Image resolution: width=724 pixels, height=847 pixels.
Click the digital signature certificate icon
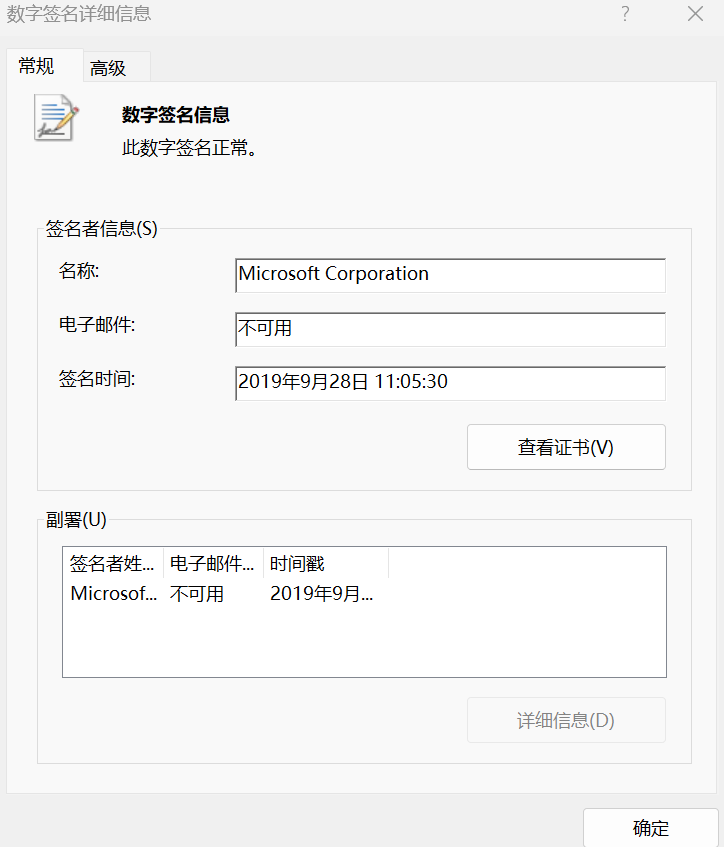pyautogui.click(x=56, y=118)
